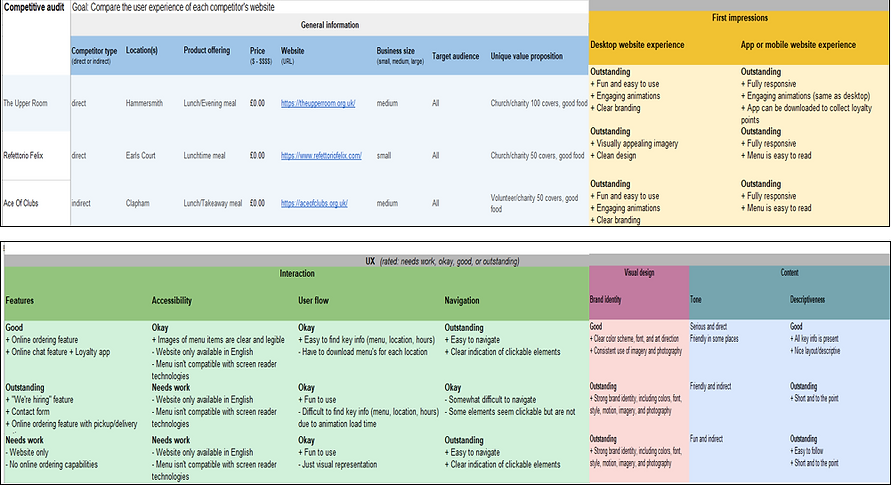The height and width of the screenshot is (485, 891).
Task: Click 'Volunteer/charity 50 covers' cell
Action: [x=534, y=203]
